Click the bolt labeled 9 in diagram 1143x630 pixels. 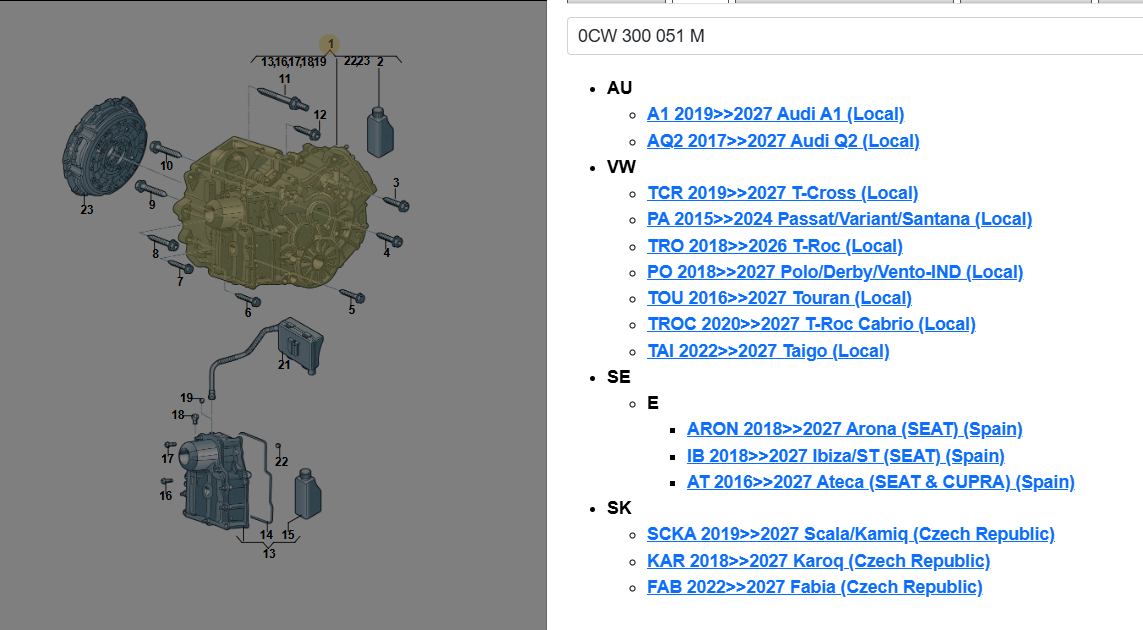151,190
